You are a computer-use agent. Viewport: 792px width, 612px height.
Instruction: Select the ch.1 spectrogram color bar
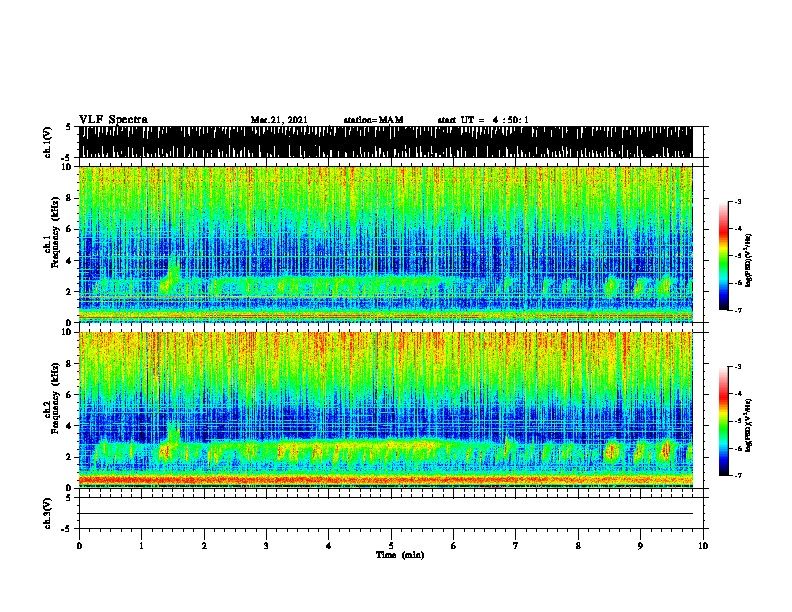click(724, 256)
